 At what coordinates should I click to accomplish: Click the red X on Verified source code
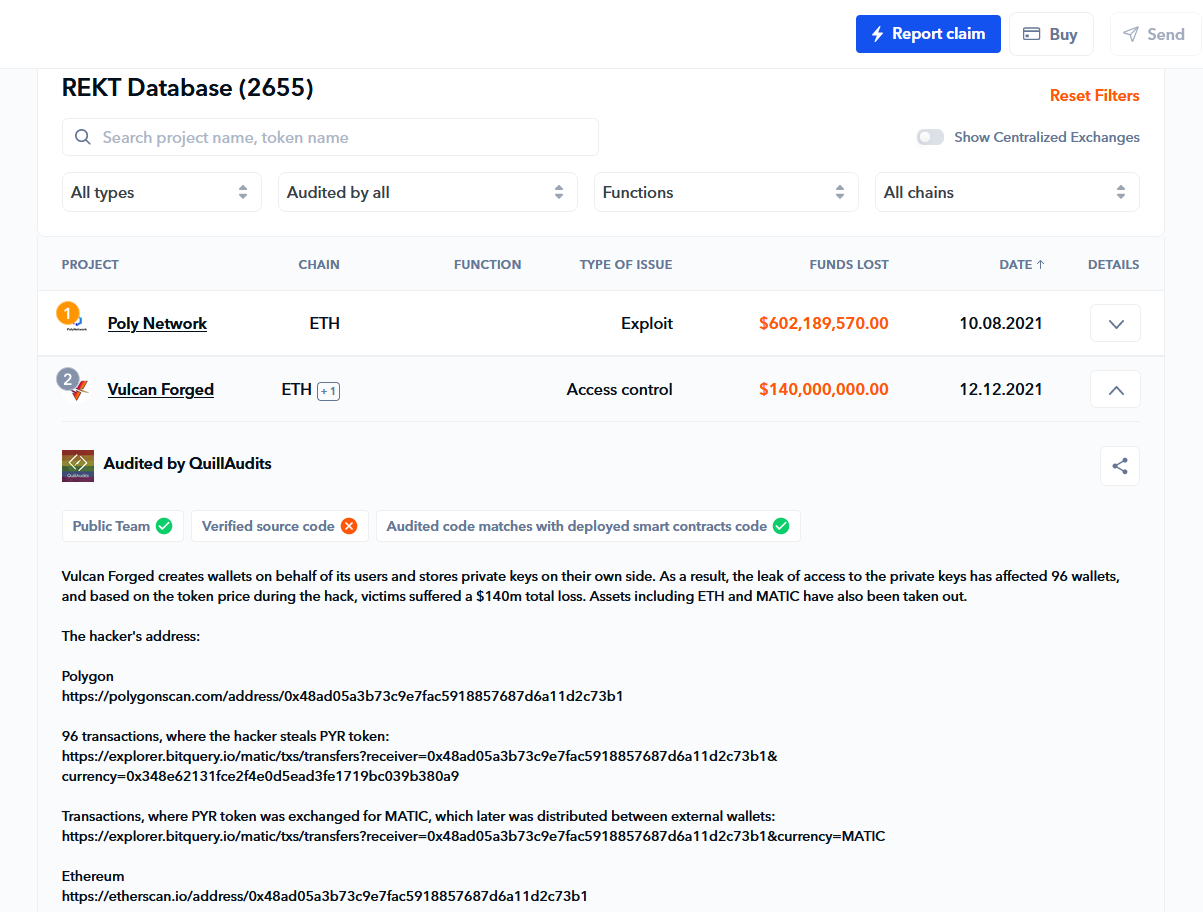pyautogui.click(x=349, y=526)
